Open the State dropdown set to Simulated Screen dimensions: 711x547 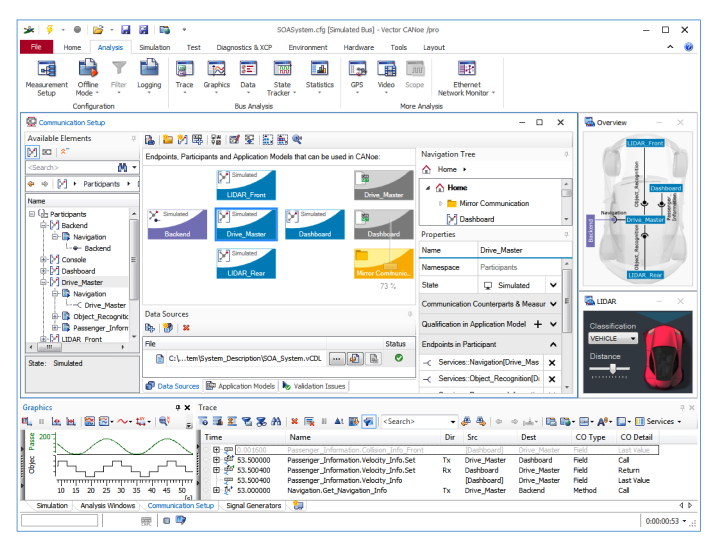pos(553,285)
